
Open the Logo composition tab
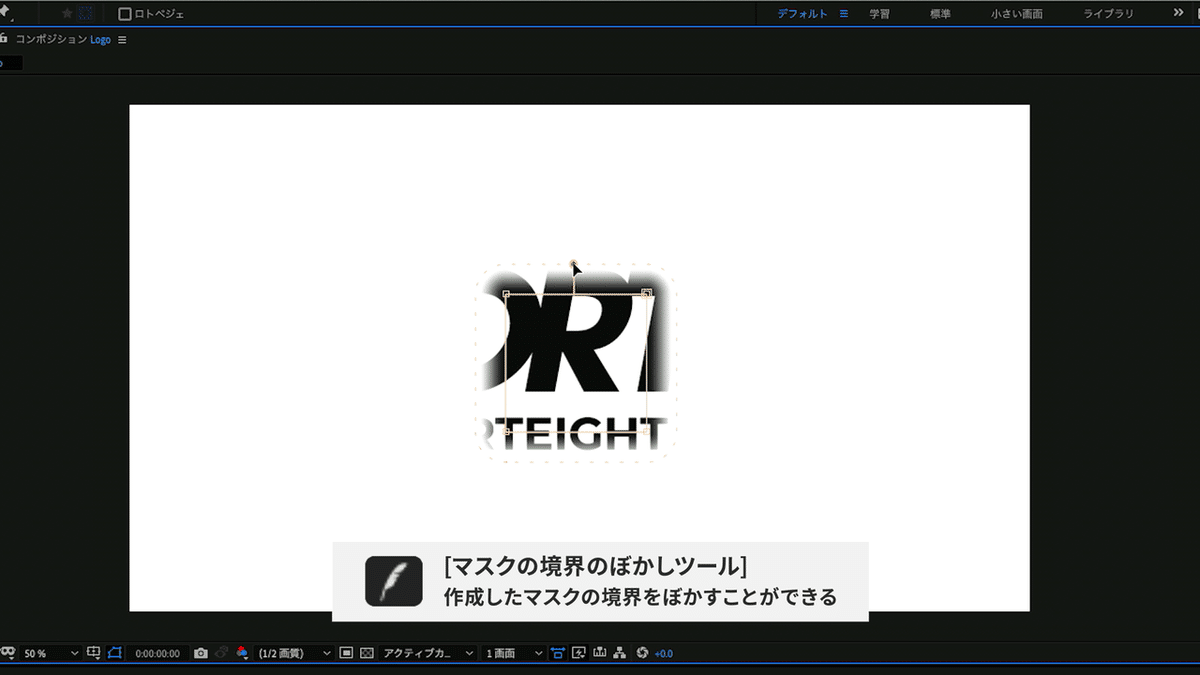click(x=100, y=40)
